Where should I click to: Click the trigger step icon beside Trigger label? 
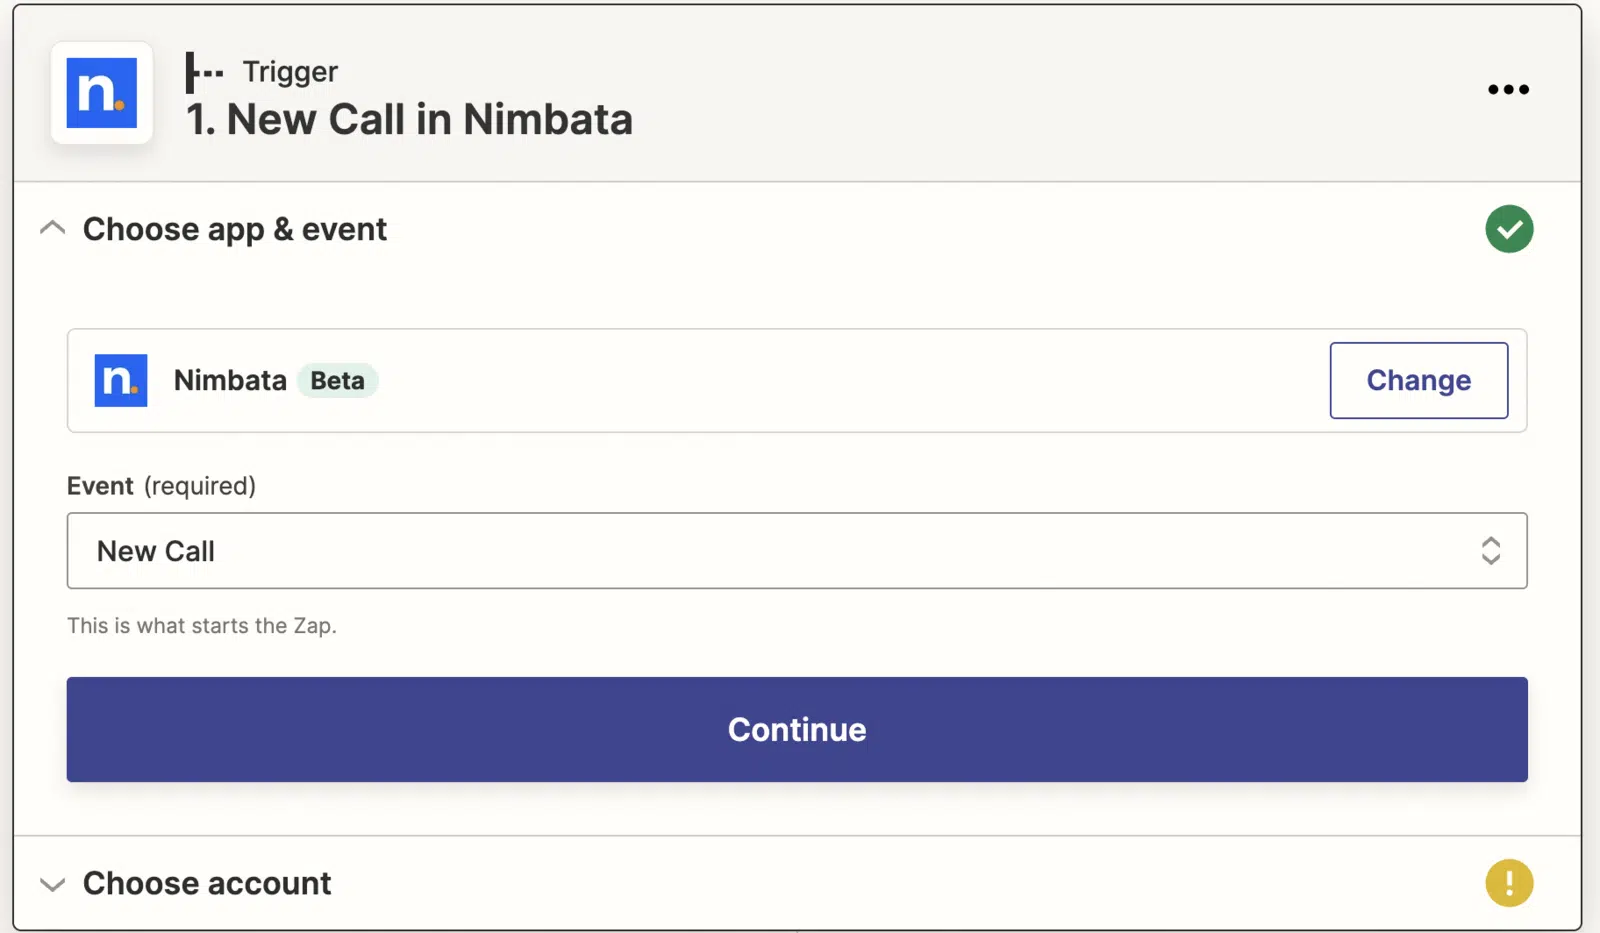click(x=204, y=73)
